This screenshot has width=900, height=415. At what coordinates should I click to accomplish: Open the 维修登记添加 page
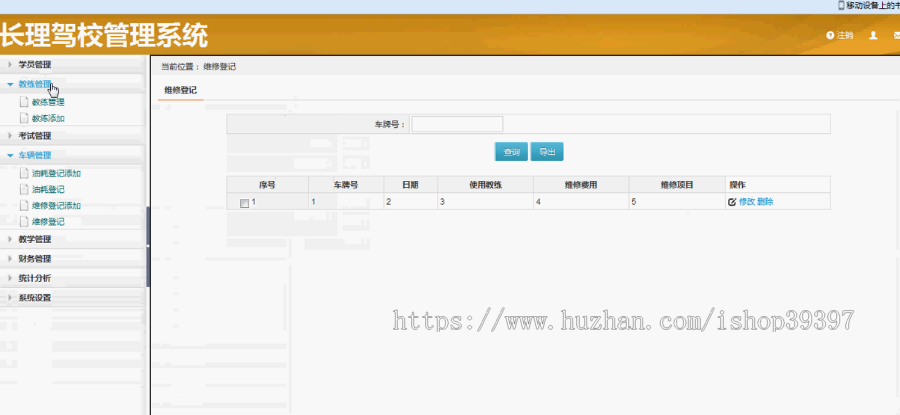coord(56,205)
